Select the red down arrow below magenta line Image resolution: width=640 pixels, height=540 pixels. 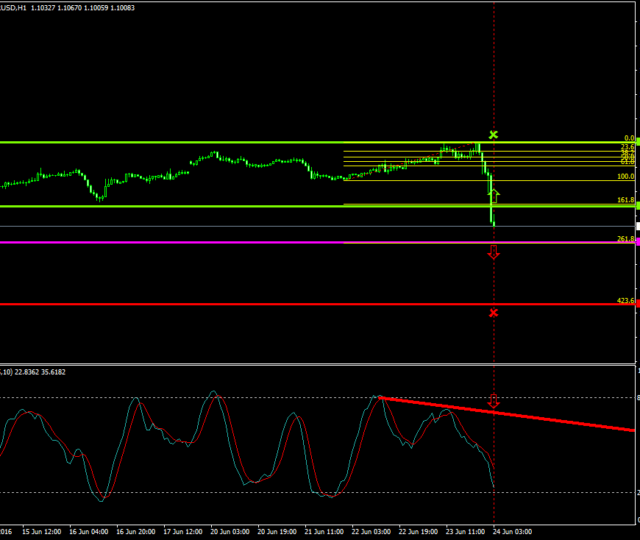[493, 254]
